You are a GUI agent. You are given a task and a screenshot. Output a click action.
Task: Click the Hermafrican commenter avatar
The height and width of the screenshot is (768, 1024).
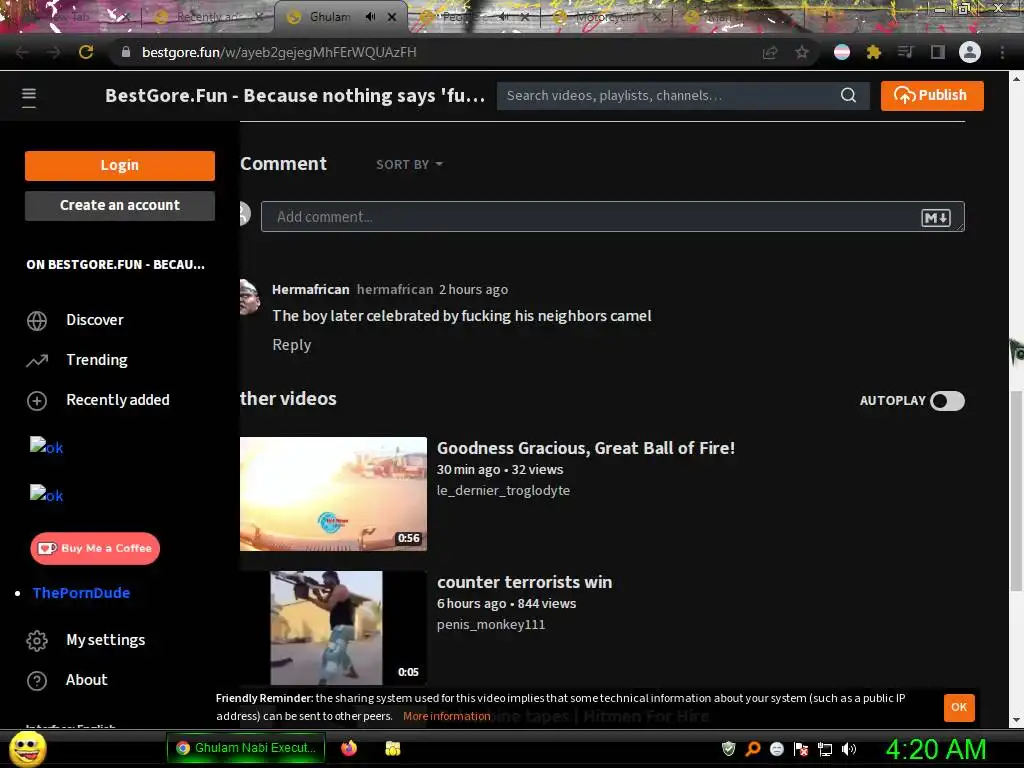coord(249,297)
